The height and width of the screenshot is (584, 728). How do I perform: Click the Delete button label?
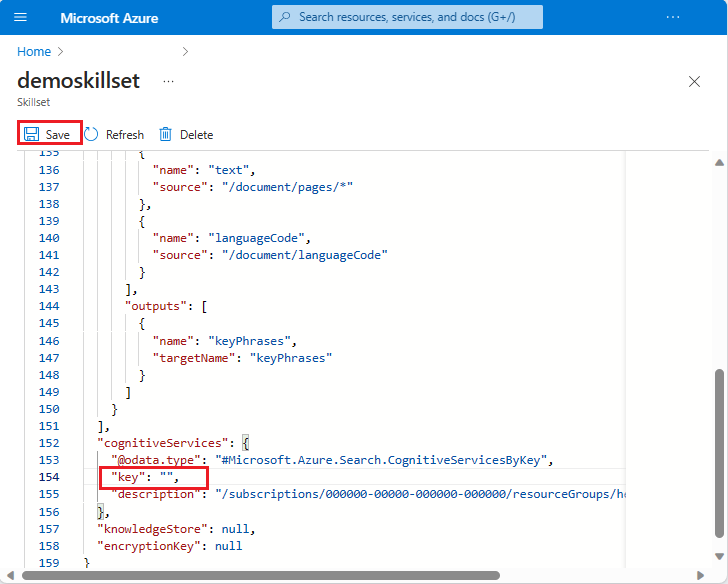click(196, 135)
